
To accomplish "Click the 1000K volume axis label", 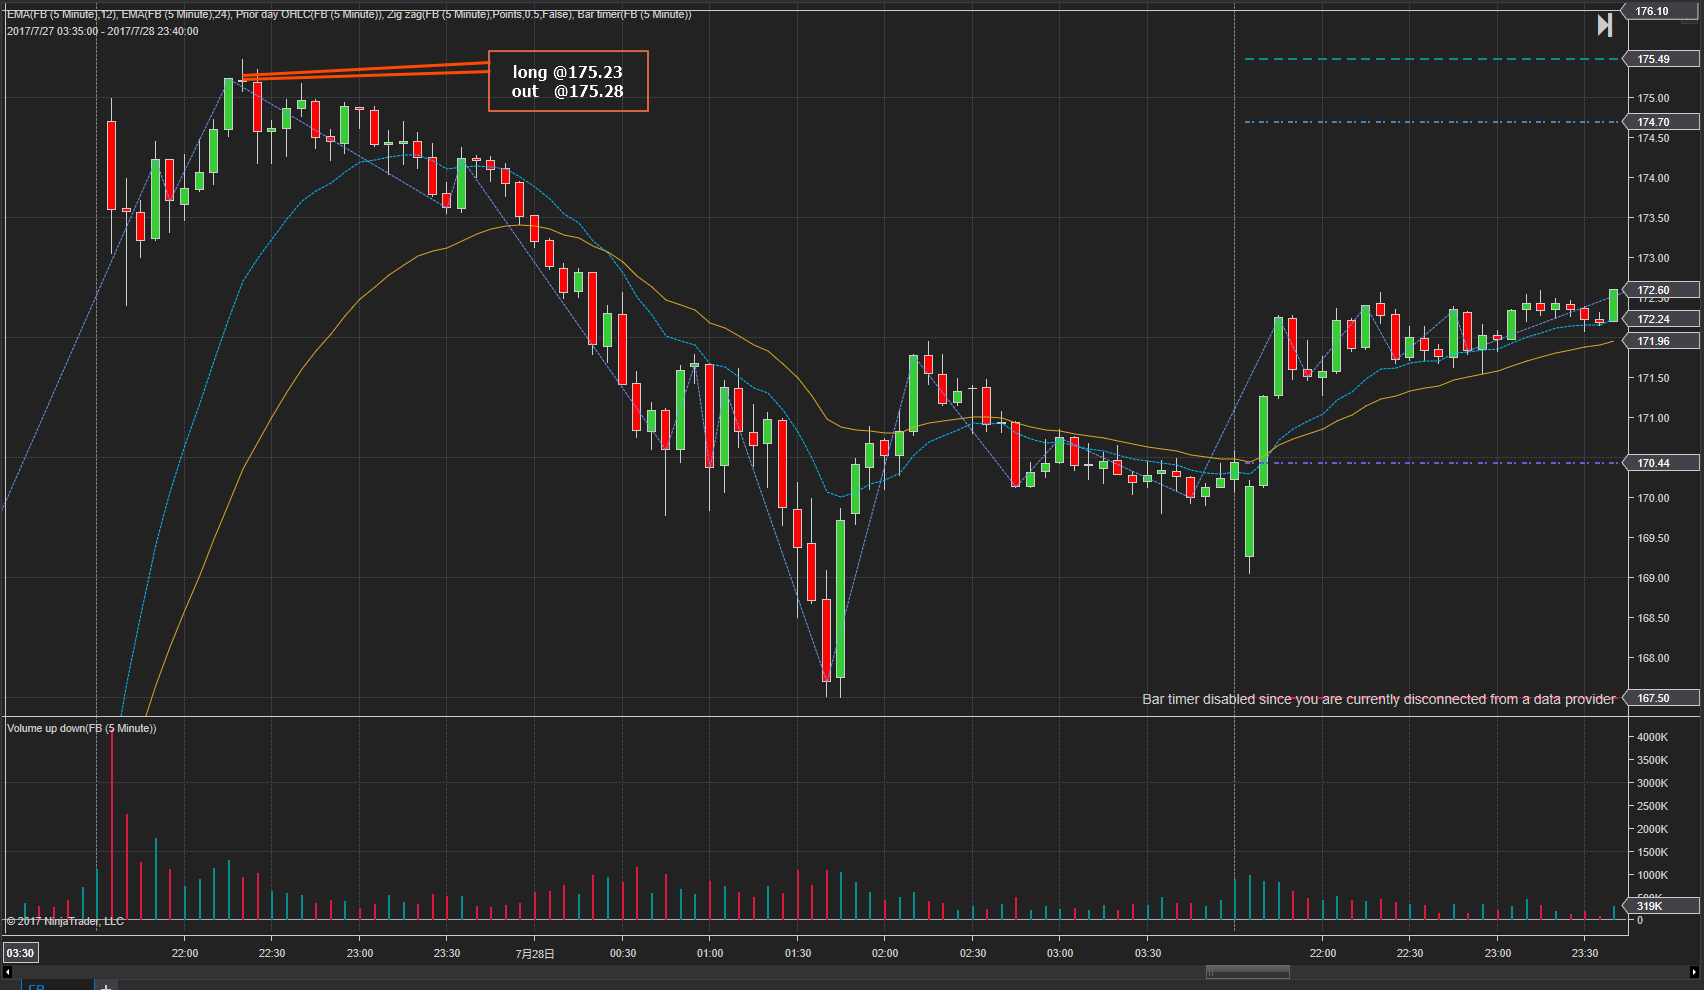I will (1652, 875).
